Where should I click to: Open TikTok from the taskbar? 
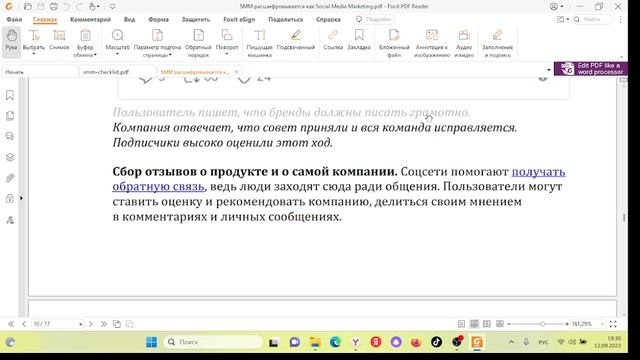point(436,342)
